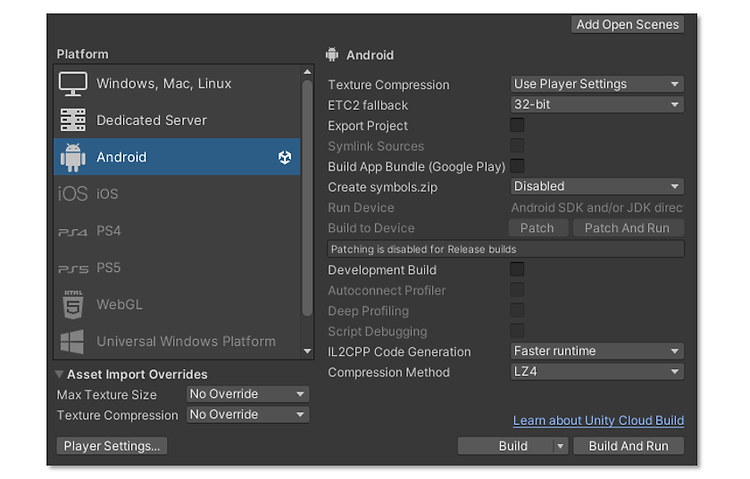Click the HTML5 WebGL icon
The height and width of the screenshot is (479, 750).
[x=73, y=304]
